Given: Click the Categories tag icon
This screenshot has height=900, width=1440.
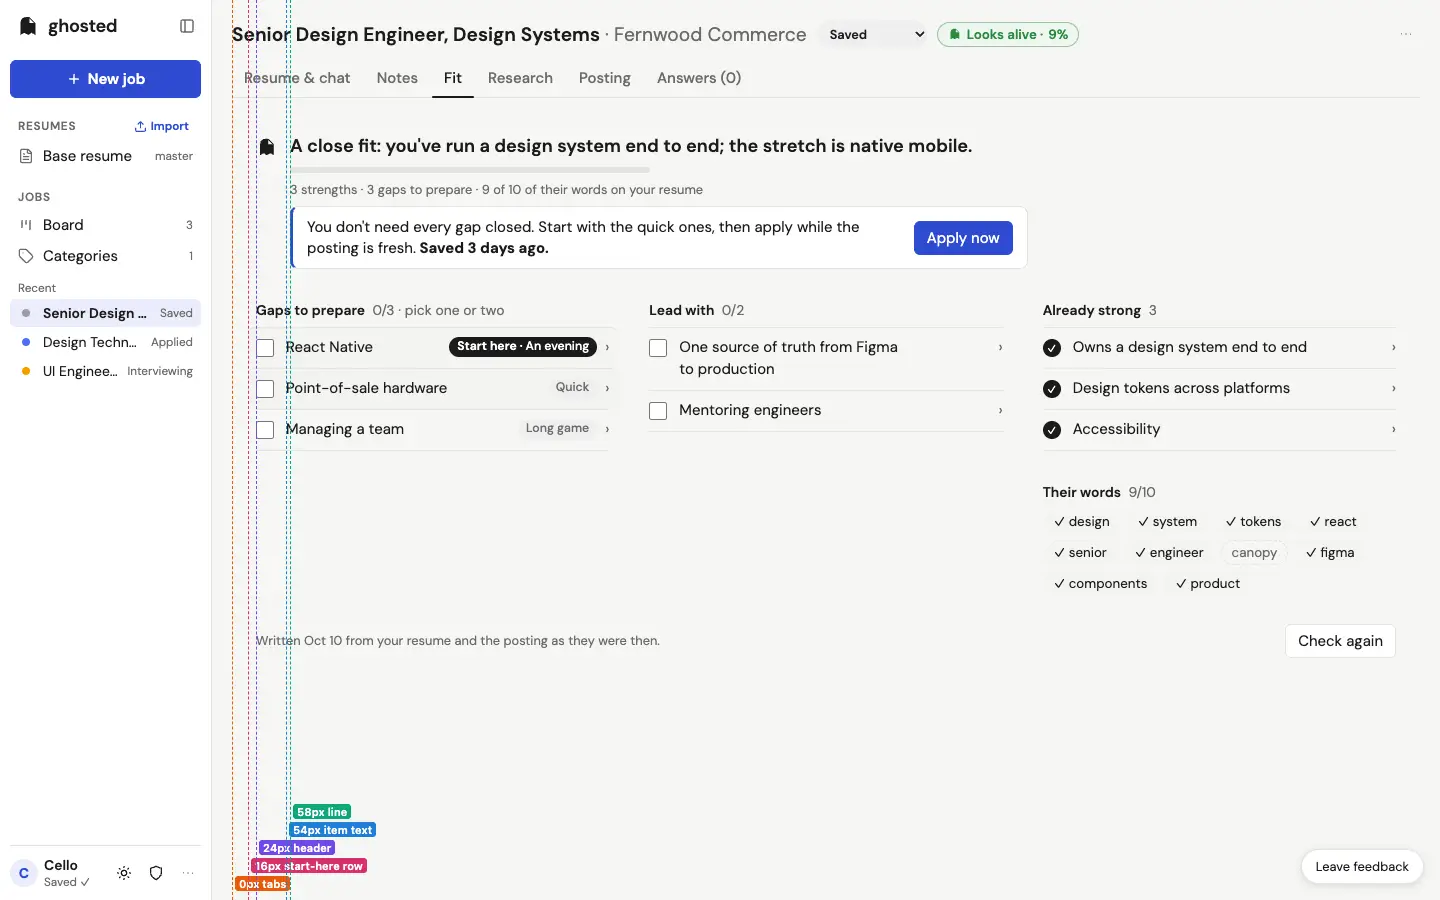Looking at the screenshot, I should point(26,256).
